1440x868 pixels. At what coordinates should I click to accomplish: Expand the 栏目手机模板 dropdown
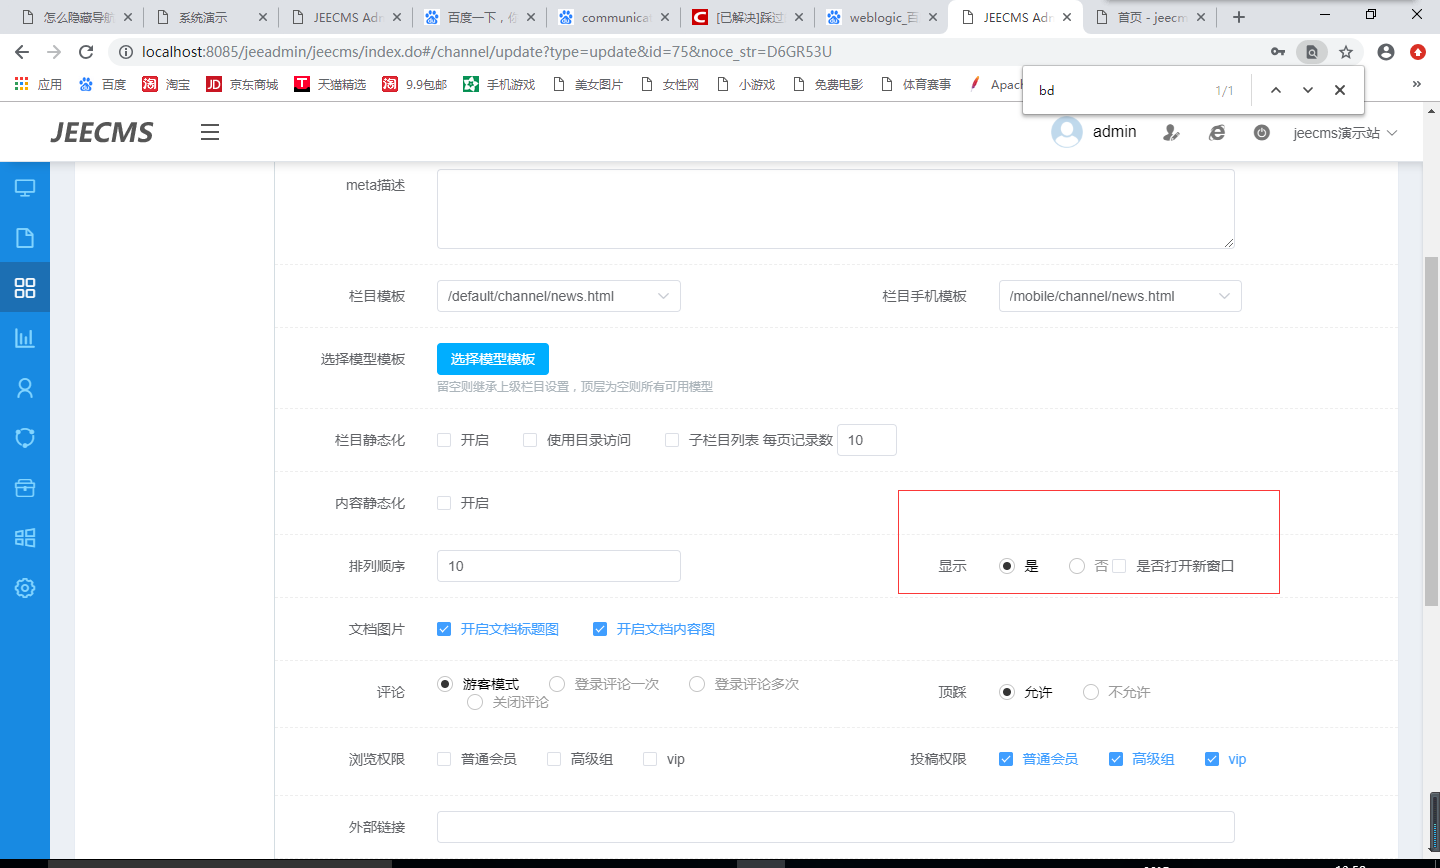tap(1119, 296)
